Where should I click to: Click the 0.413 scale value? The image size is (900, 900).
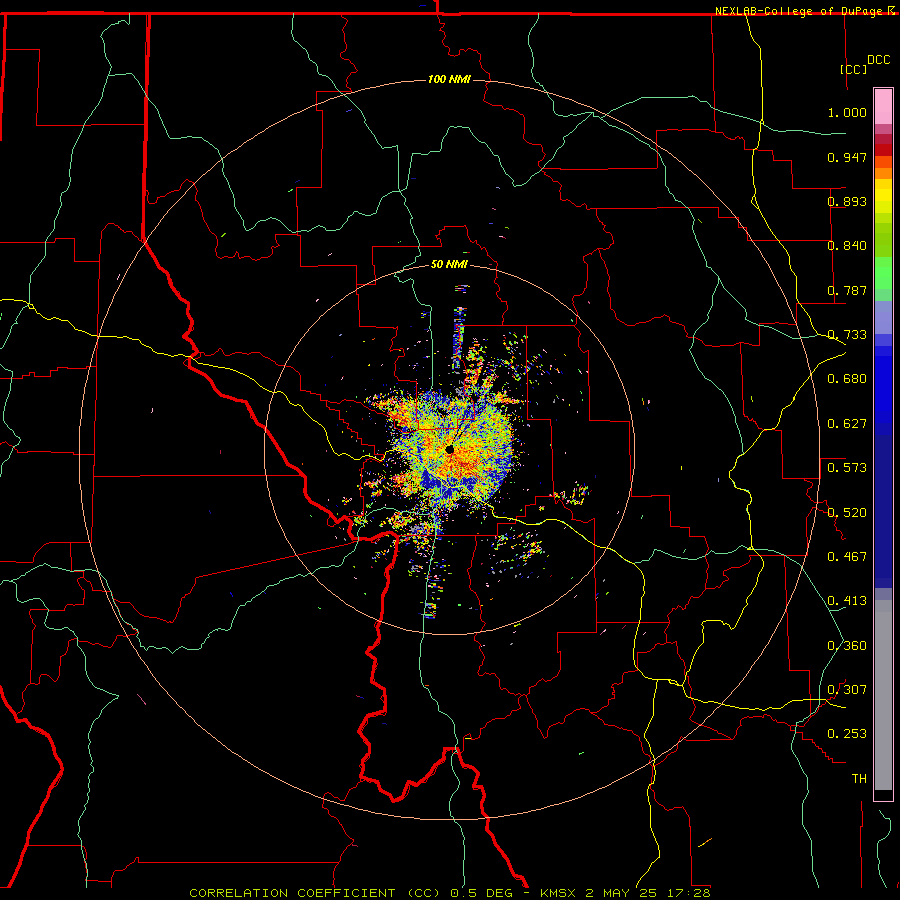coord(847,601)
